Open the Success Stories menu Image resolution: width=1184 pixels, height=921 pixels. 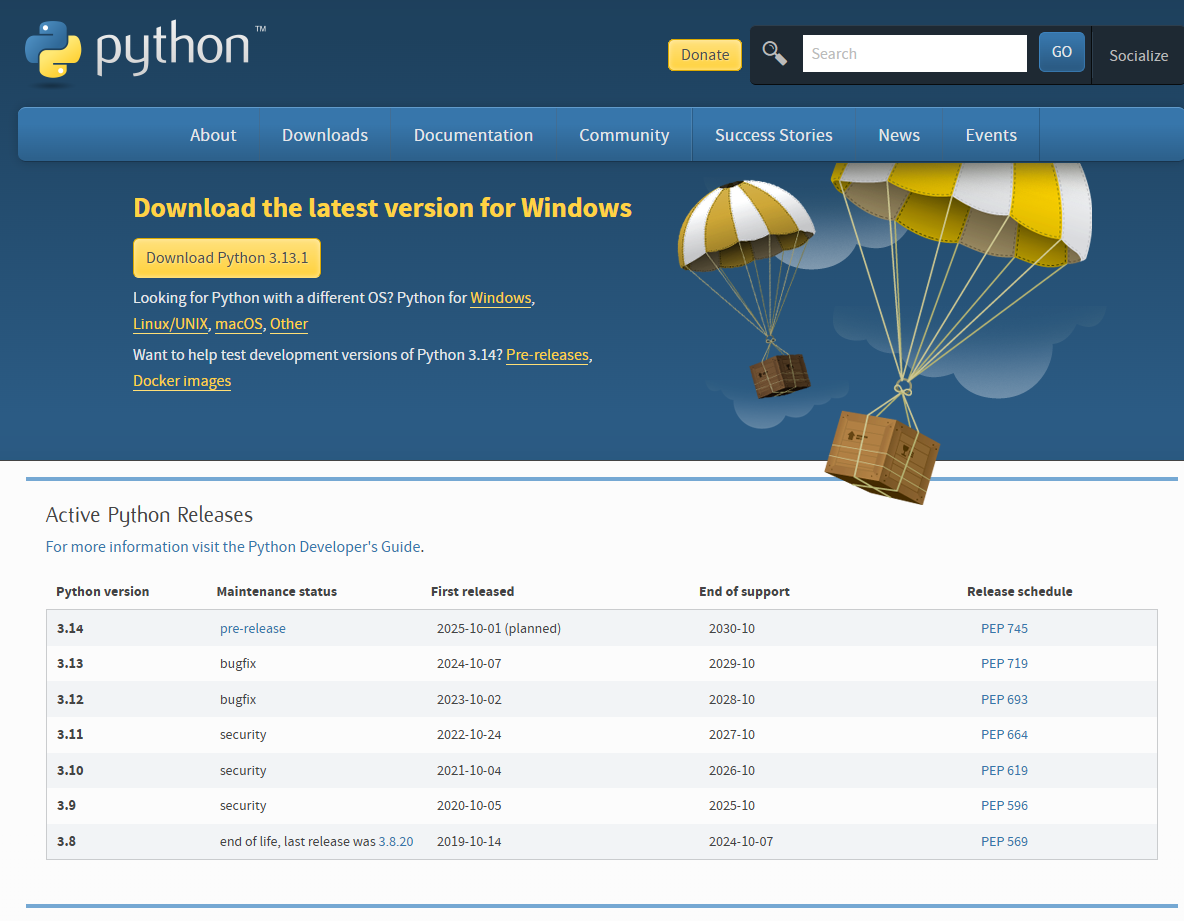773,135
